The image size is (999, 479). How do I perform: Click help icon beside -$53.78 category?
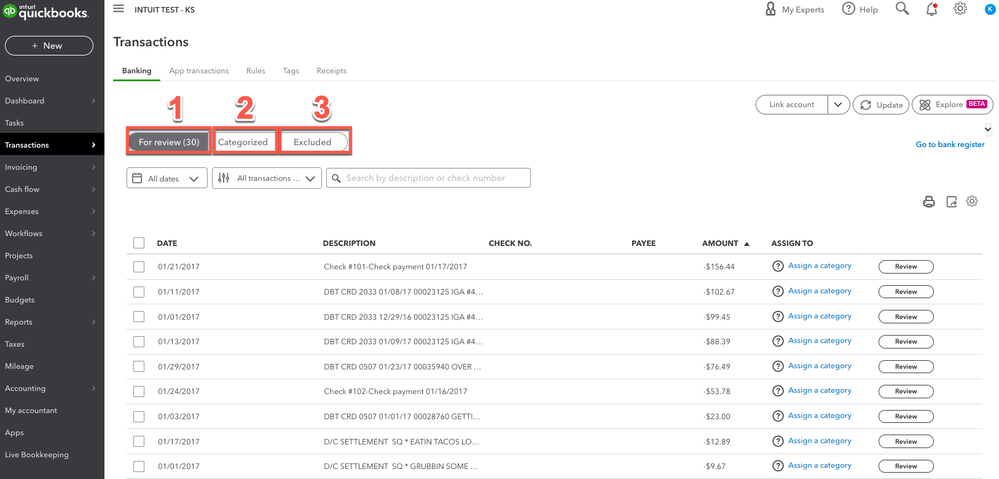pos(777,391)
